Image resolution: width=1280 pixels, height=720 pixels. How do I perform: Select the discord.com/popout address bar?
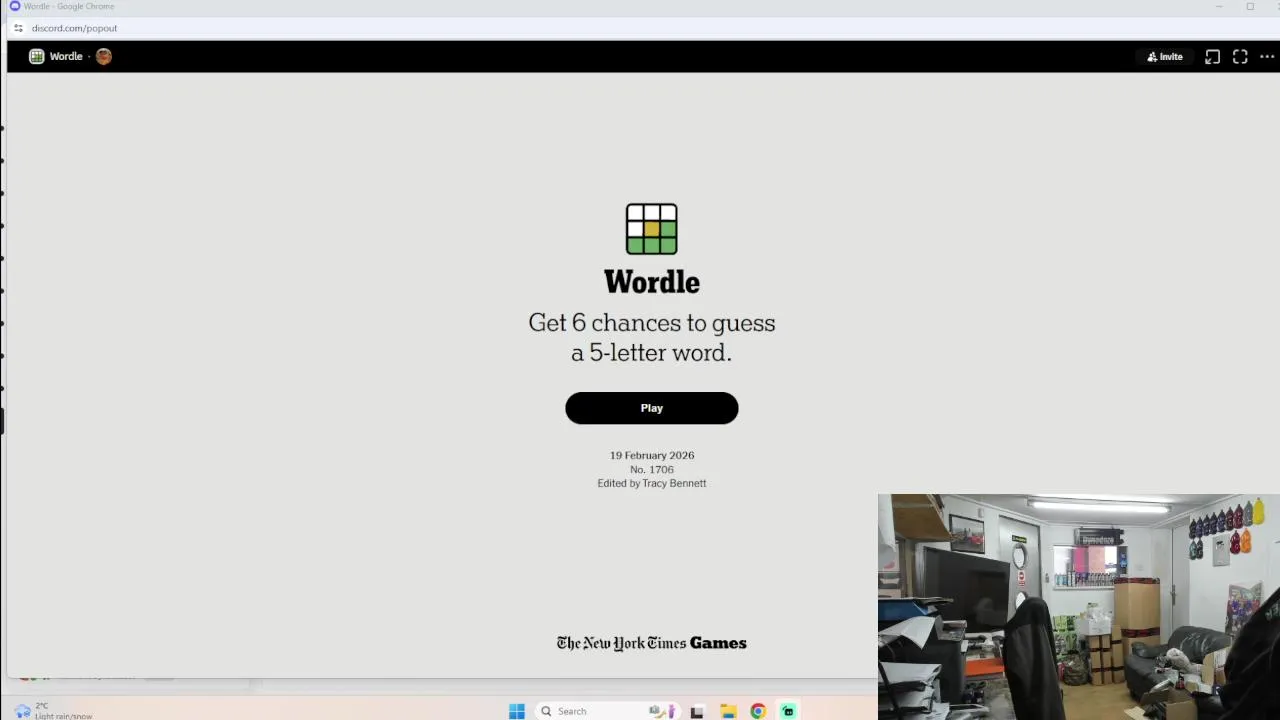click(x=74, y=28)
